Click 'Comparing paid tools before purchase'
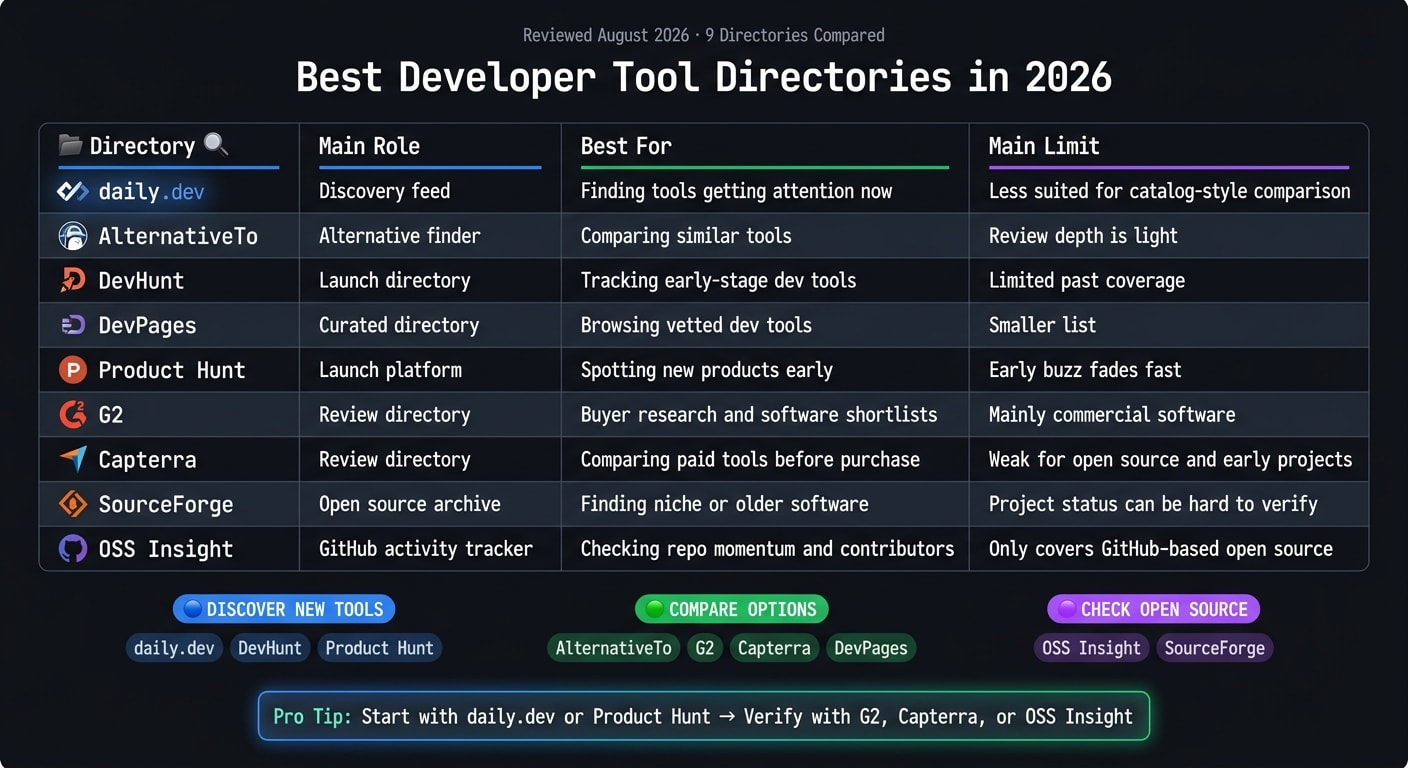This screenshot has height=768, width=1408. [750, 460]
